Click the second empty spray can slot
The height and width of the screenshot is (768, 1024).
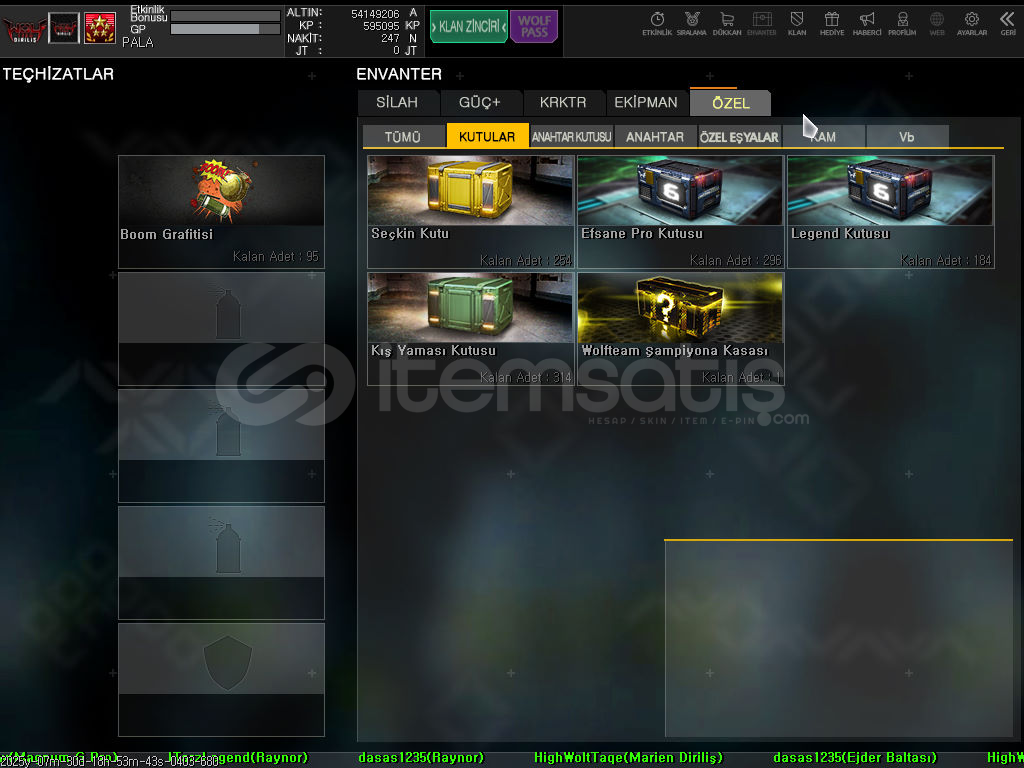(x=221, y=445)
